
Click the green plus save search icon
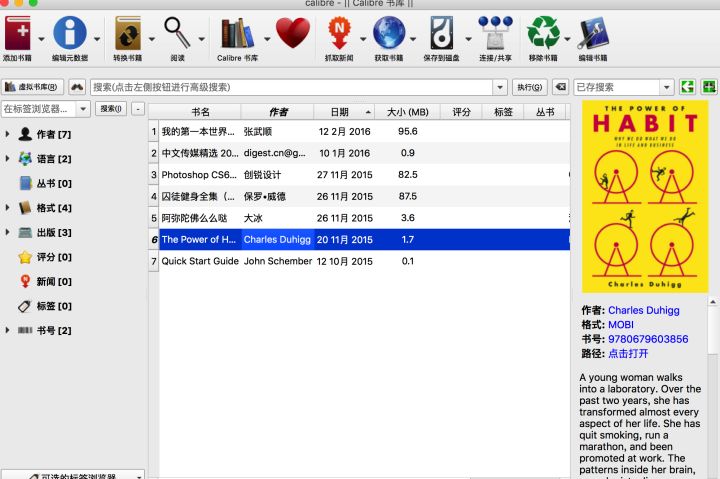(709, 87)
